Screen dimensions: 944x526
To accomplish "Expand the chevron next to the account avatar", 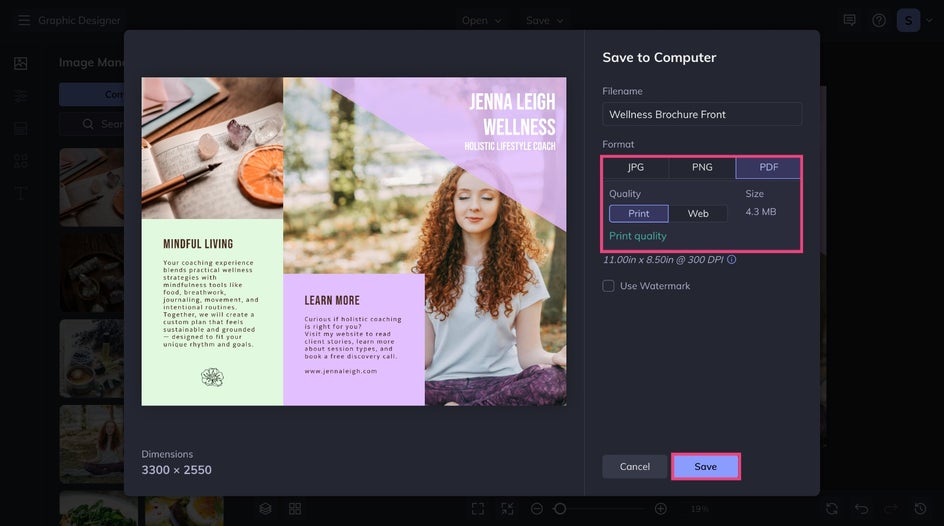I will tap(930, 20).
